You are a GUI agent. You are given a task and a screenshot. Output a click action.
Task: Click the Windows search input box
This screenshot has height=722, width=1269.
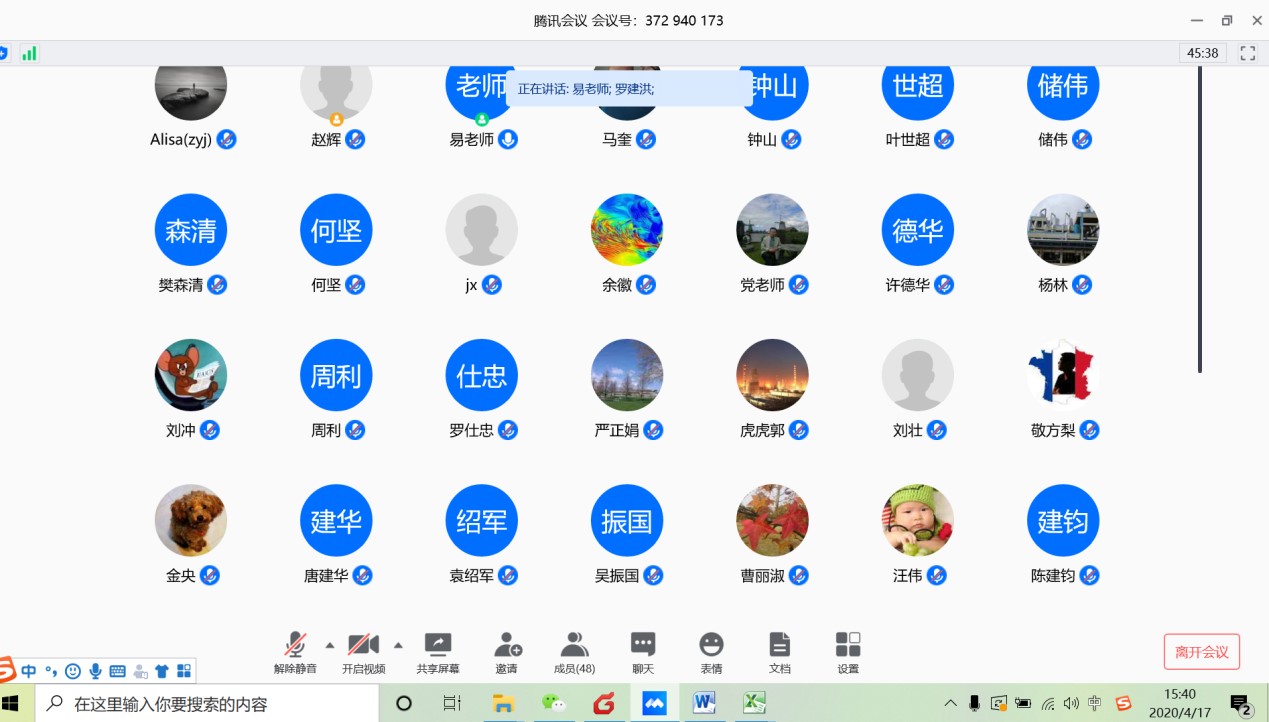click(x=210, y=703)
